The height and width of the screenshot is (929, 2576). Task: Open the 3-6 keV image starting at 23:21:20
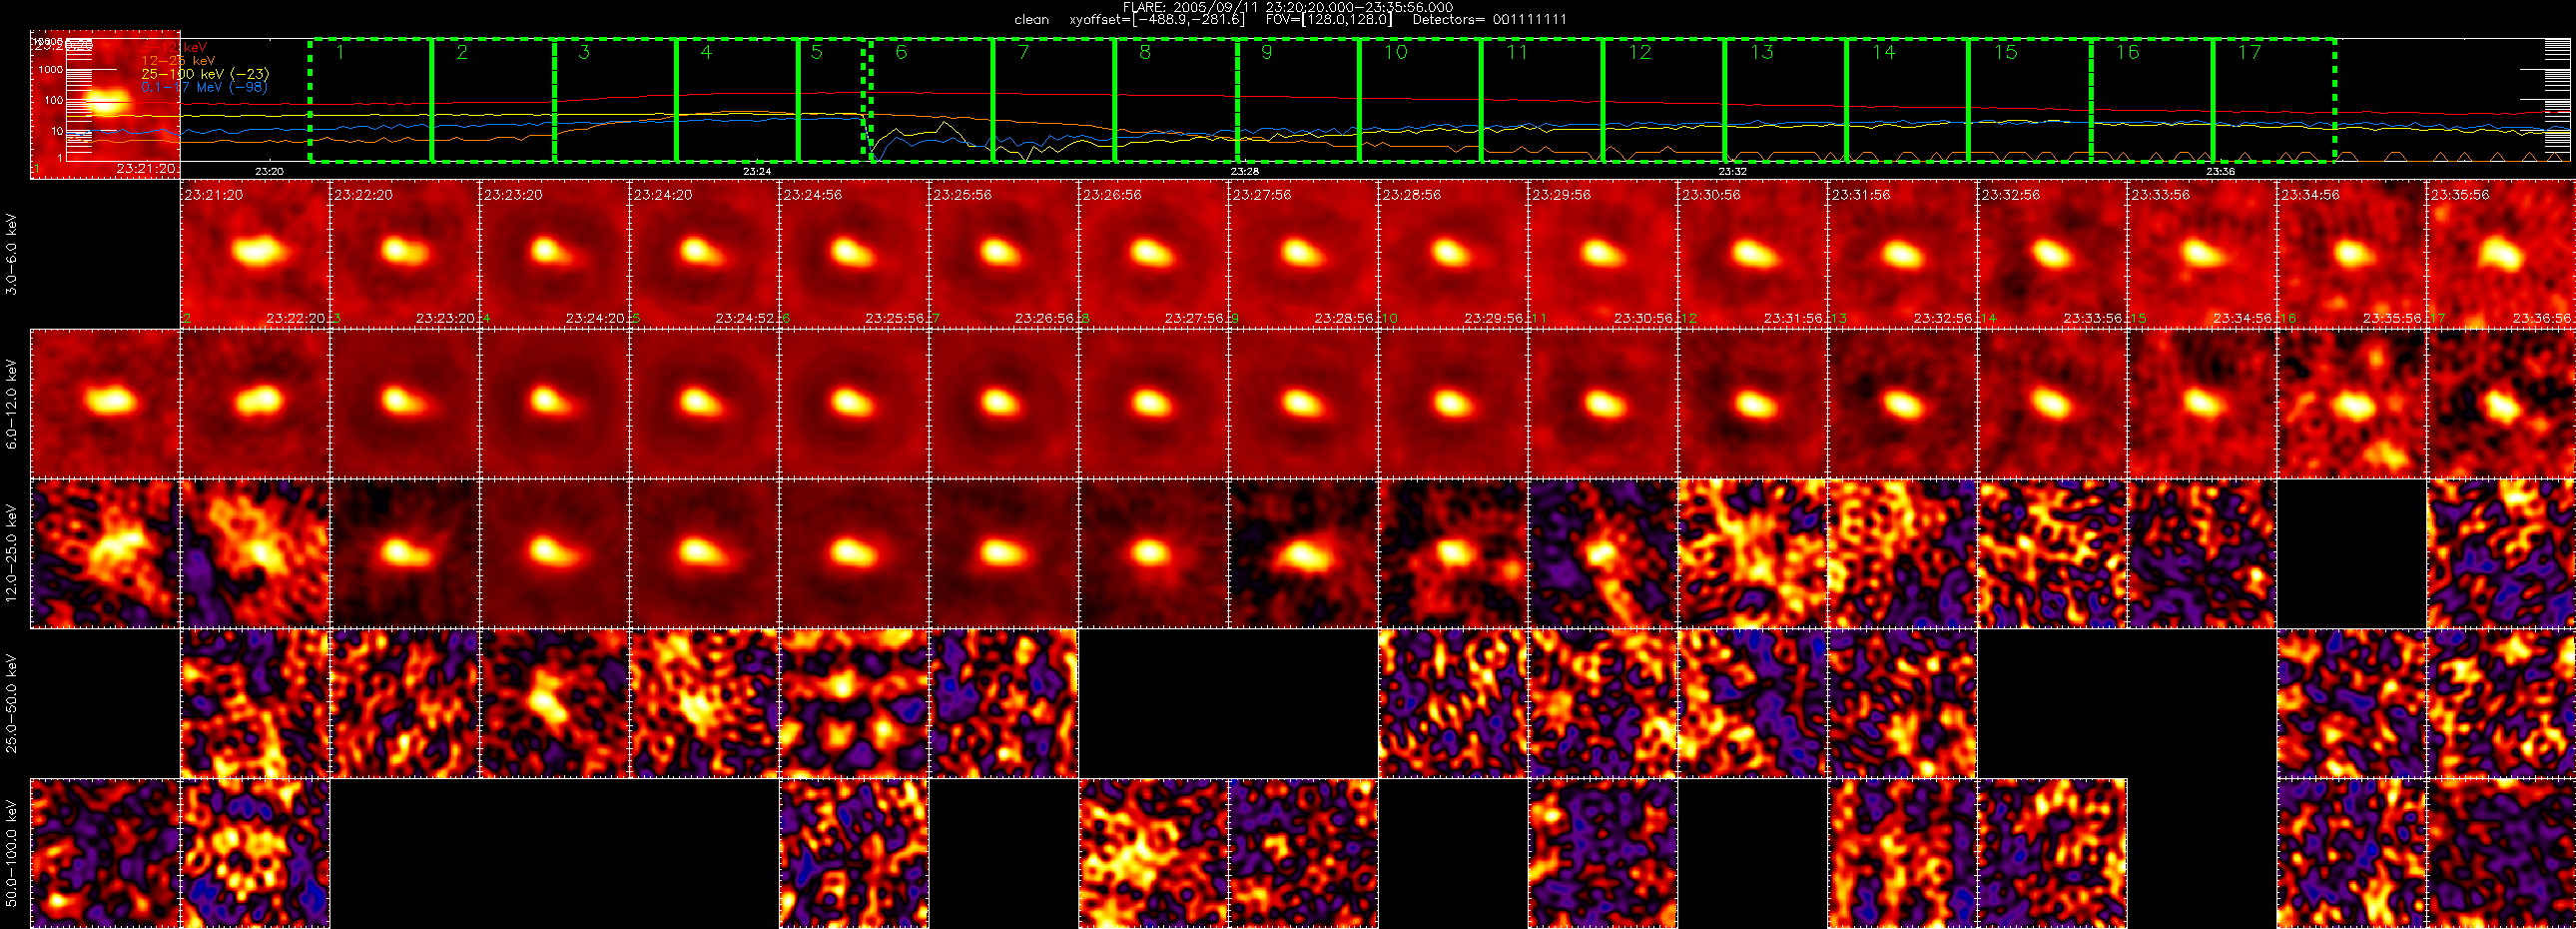click(255, 254)
